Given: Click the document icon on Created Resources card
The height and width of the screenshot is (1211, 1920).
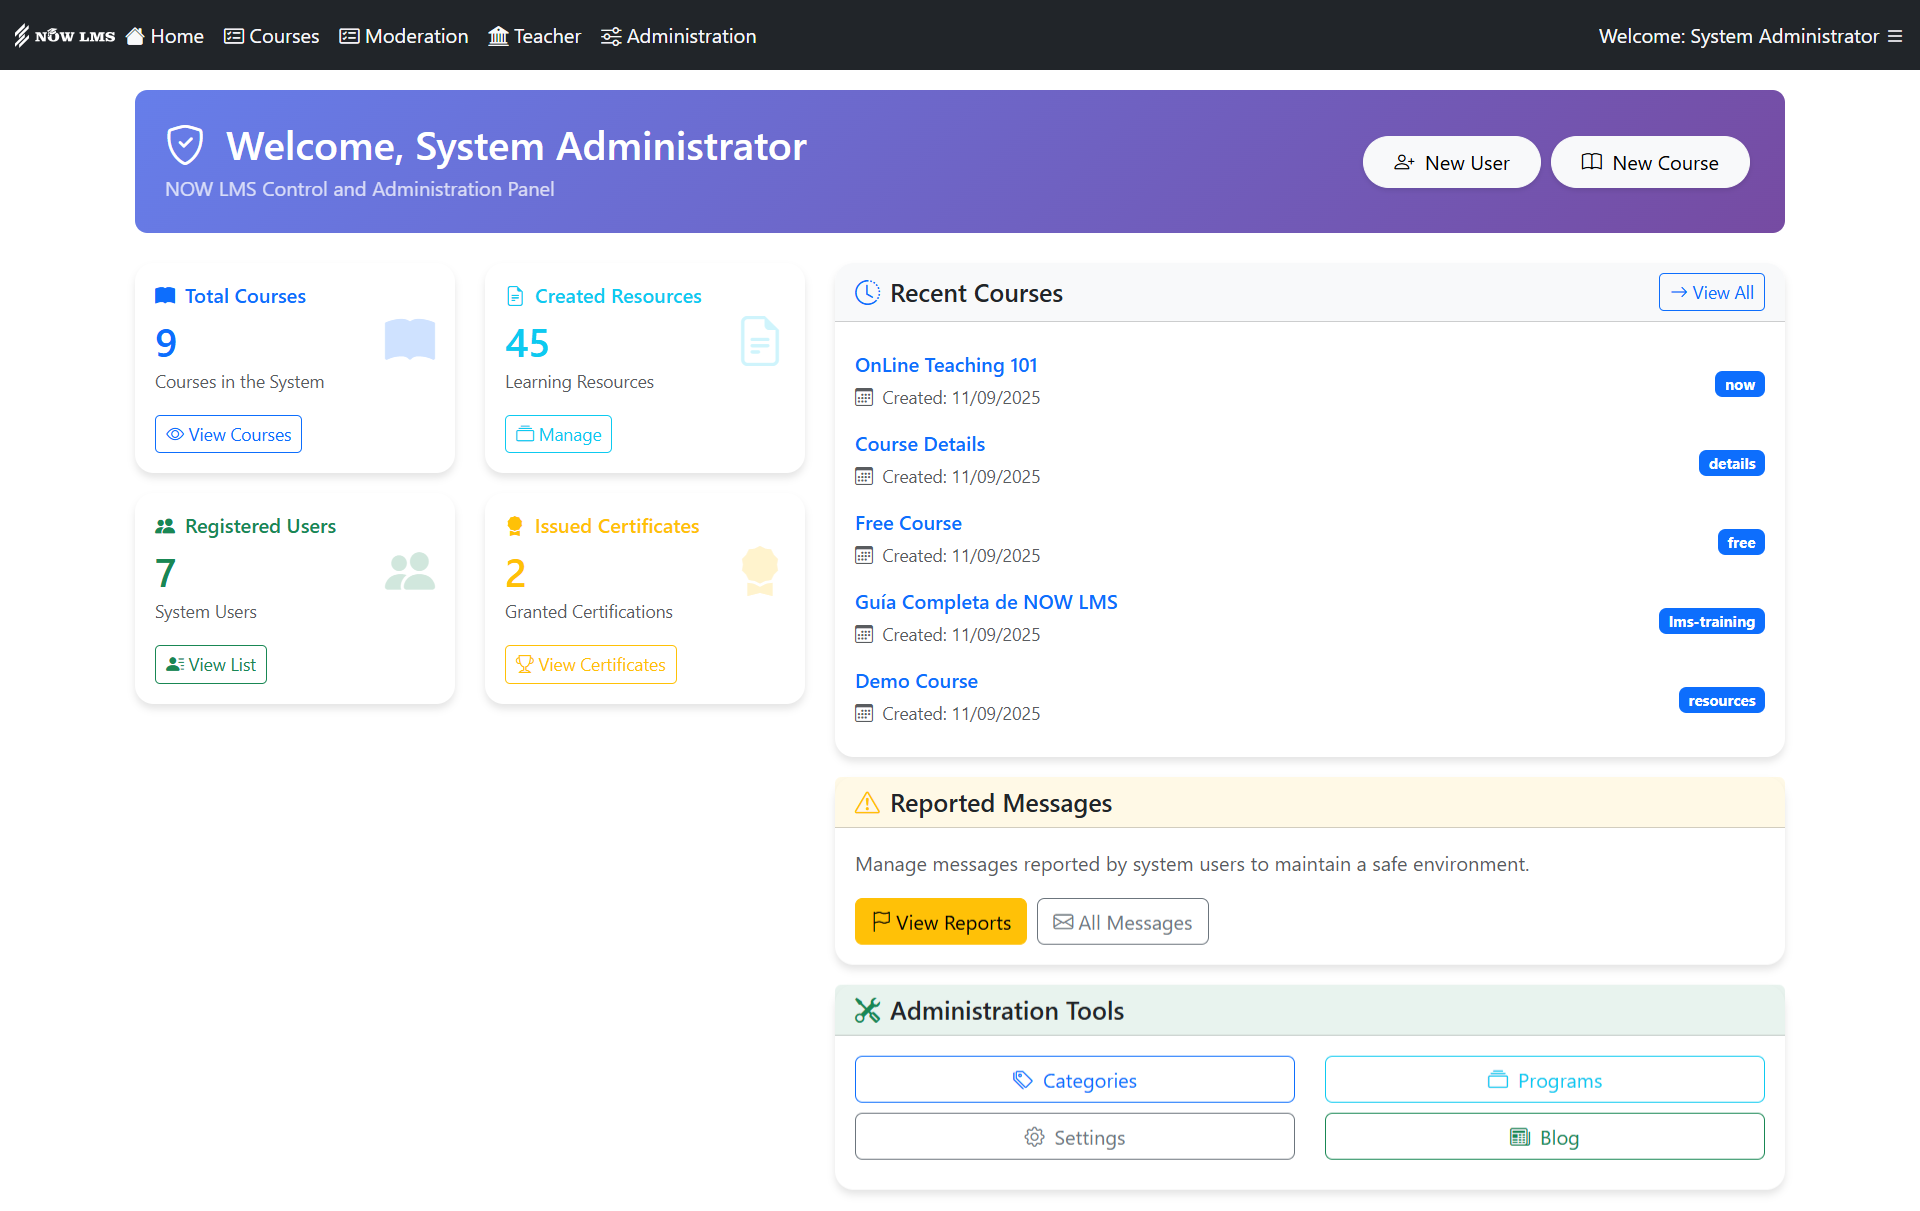Looking at the screenshot, I should 760,341.
